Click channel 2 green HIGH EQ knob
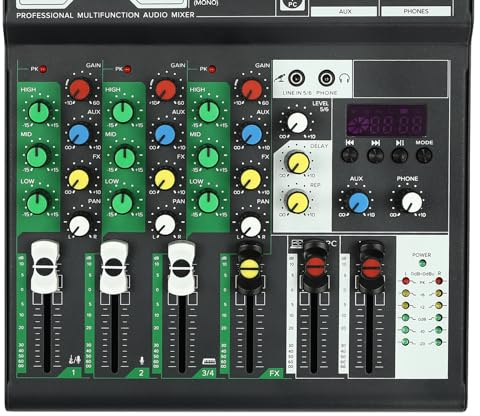This screenshot has width=480, height=416. [123, 112]
